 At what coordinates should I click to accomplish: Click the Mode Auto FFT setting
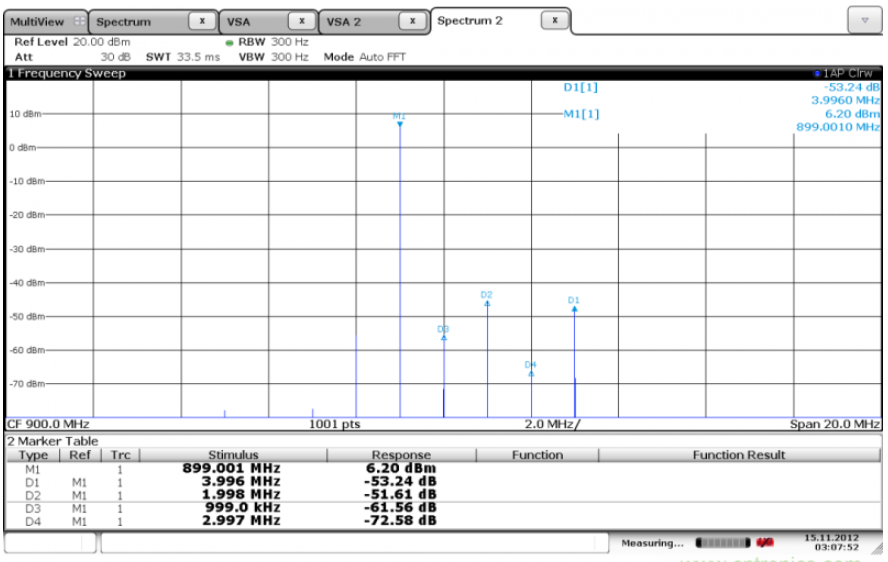click(x=364, y=57)
